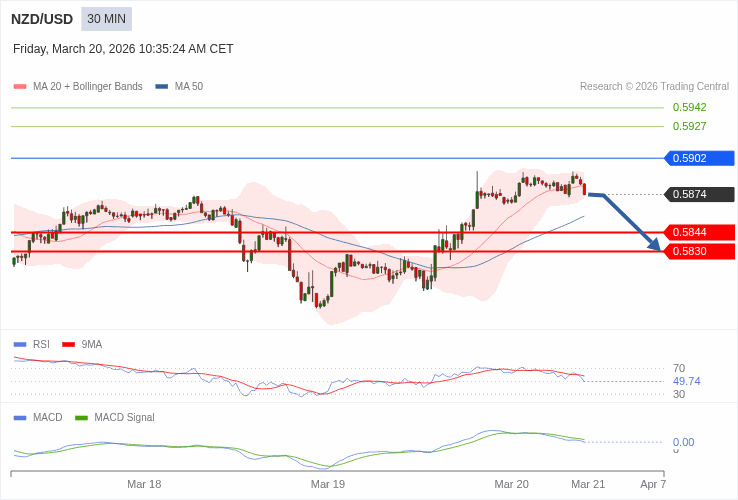
Task: Click the 0.5927 resistance level label
Action: click(x=689, y=126)
